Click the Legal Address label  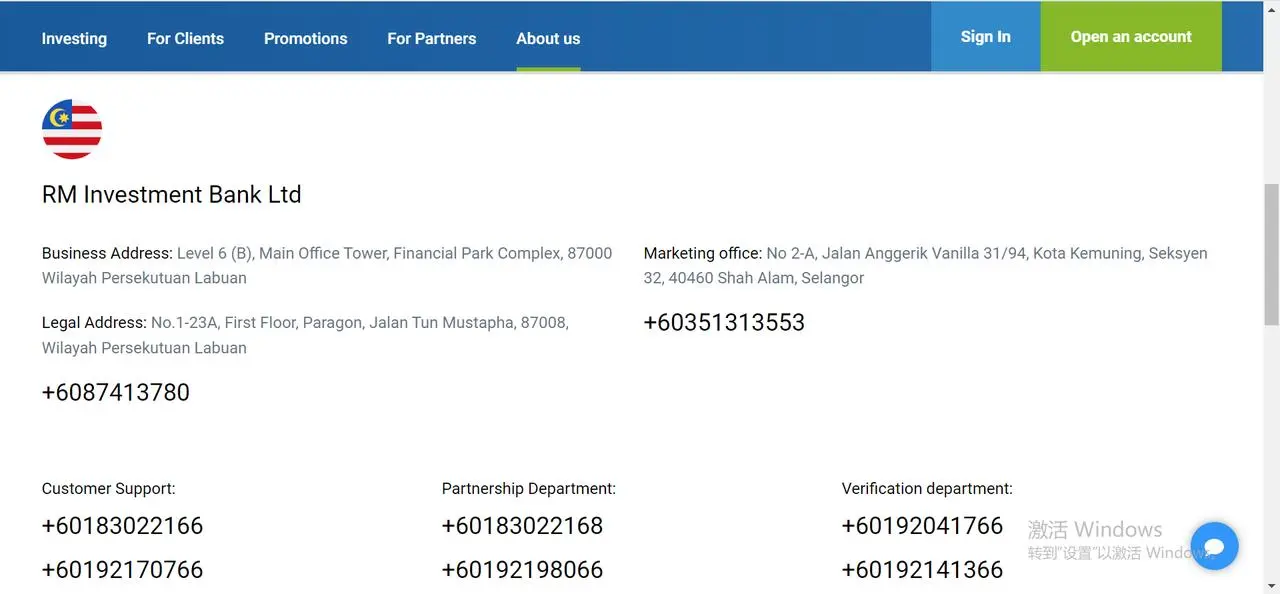[94, 323]
